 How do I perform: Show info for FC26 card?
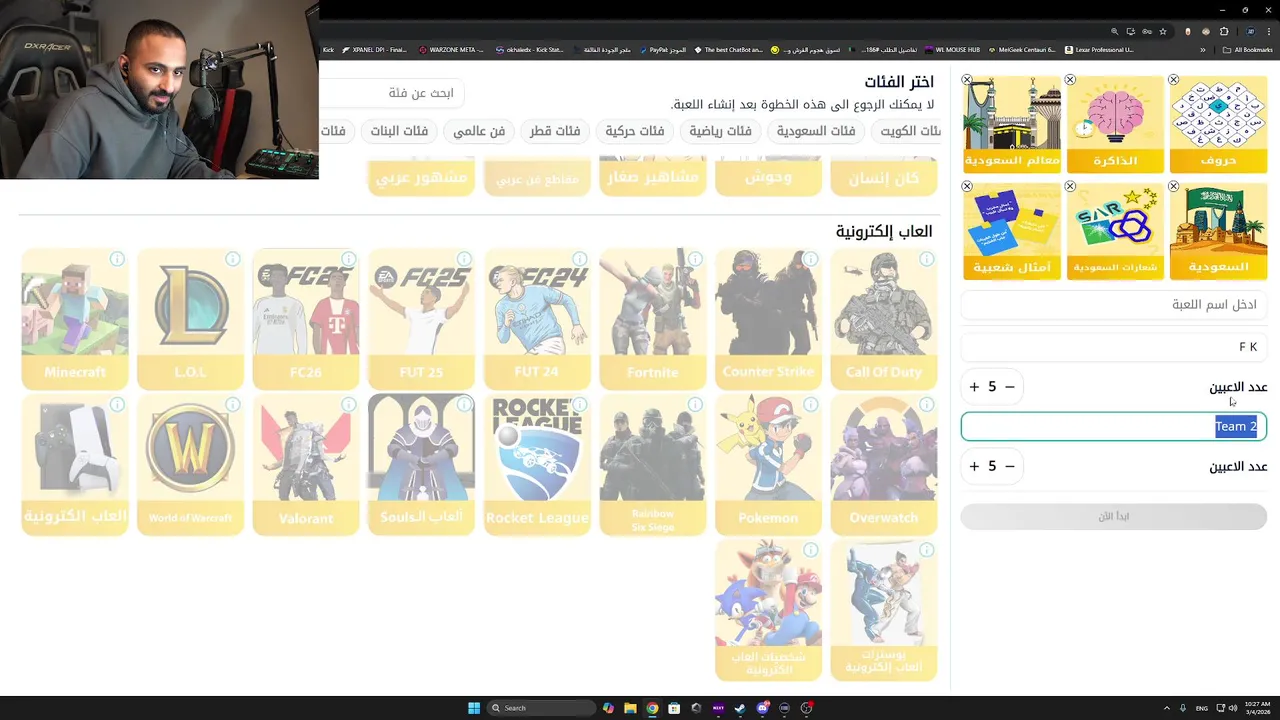click(348, 259)
